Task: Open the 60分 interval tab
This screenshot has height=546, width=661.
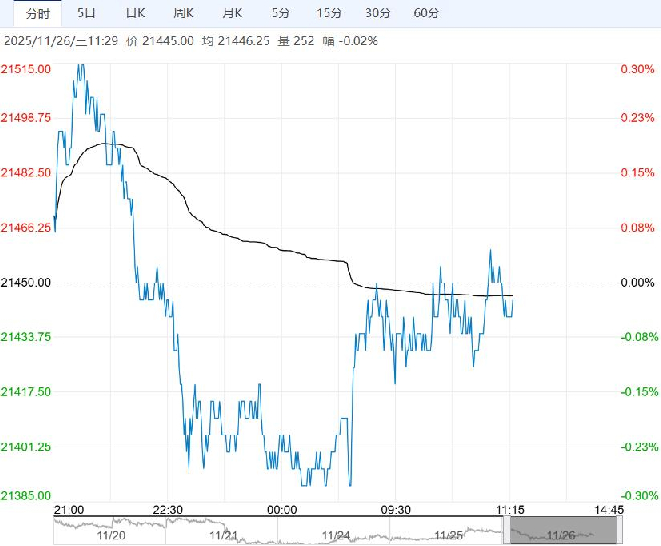Action: (426, 13)
